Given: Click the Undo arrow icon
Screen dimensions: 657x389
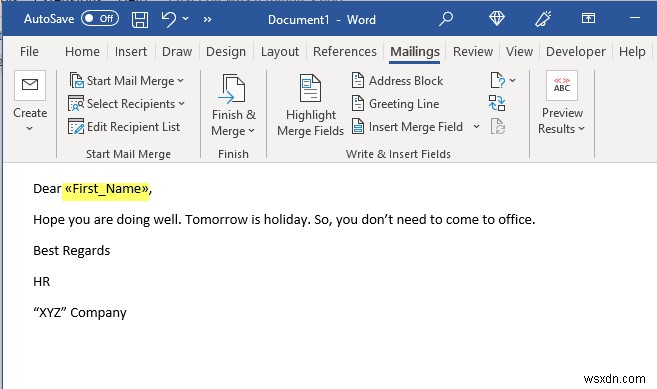Looking at the screenshot, I should [x=168, y=19].
